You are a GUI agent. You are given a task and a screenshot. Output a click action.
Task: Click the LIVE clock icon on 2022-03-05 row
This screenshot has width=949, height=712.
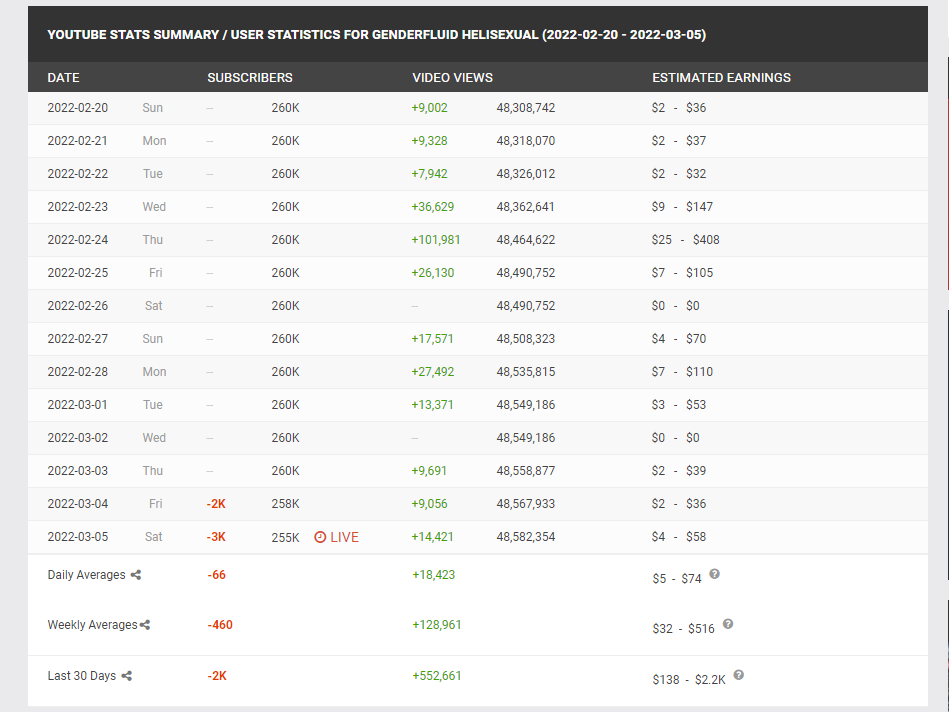coord(320,537)
